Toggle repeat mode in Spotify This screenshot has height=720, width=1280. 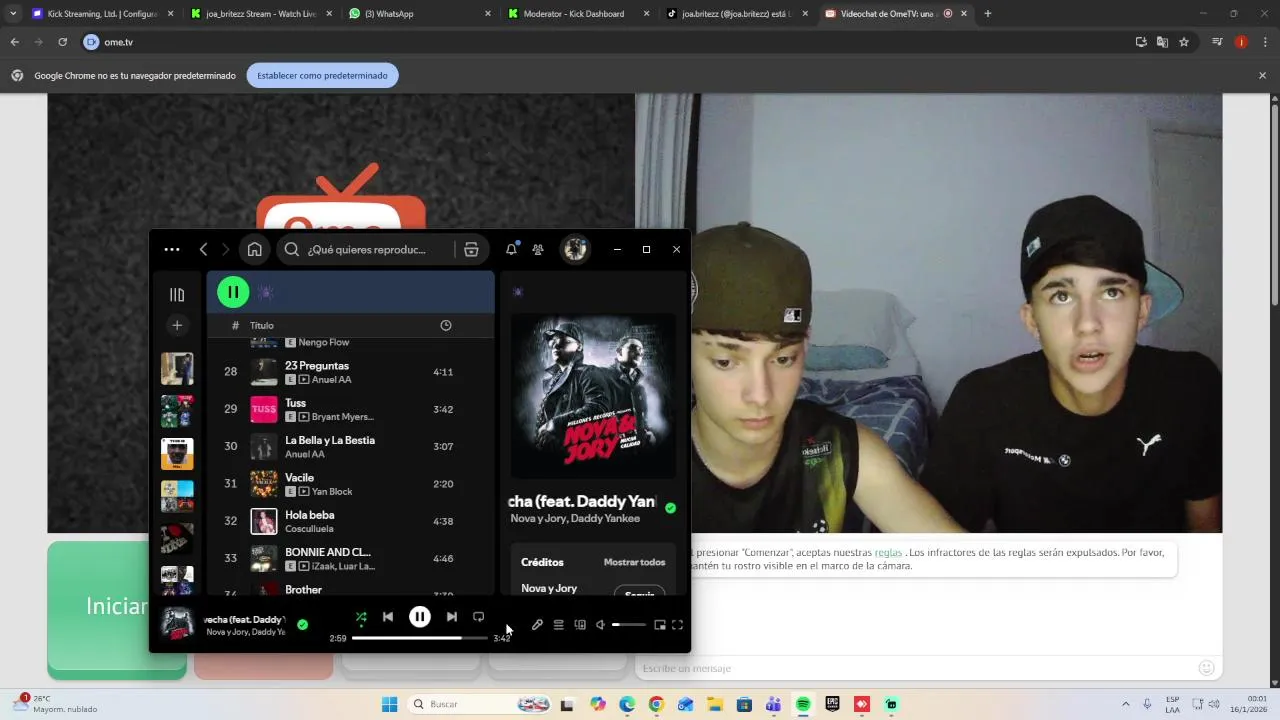(x=478, y=617)
